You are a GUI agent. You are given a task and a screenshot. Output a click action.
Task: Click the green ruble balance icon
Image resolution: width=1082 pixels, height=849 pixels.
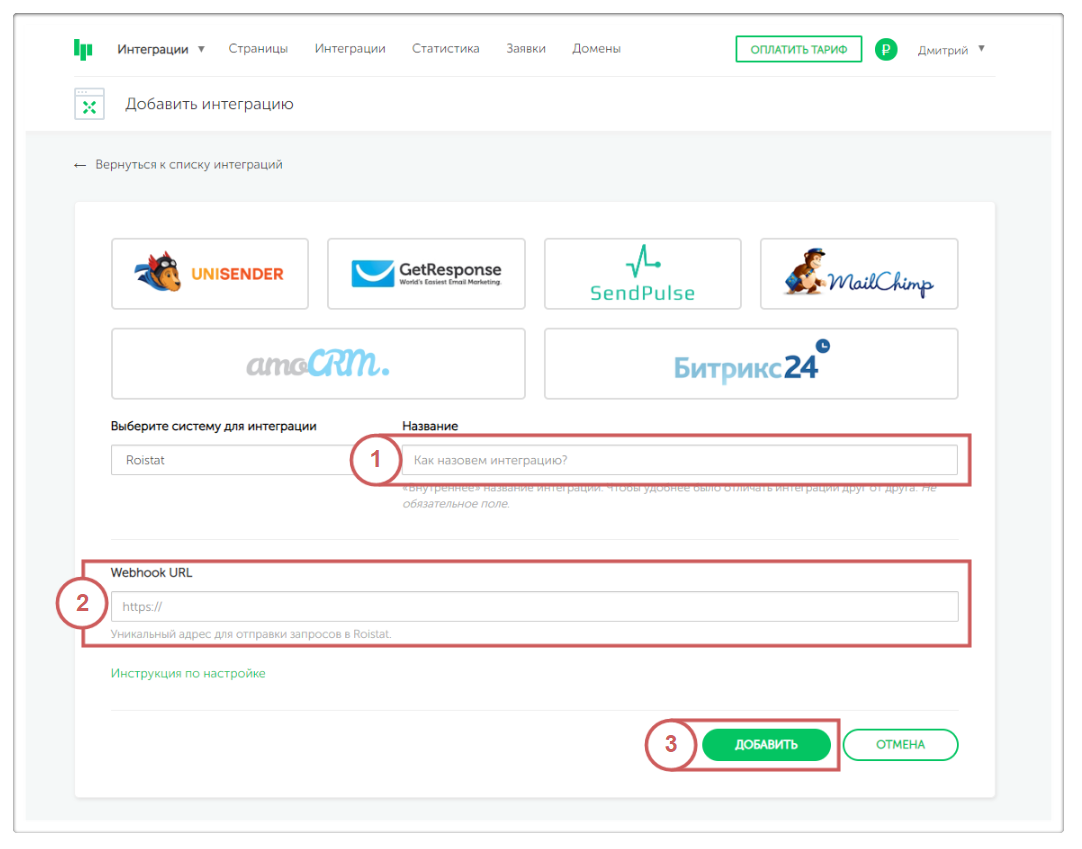click(x=885, y=49)
